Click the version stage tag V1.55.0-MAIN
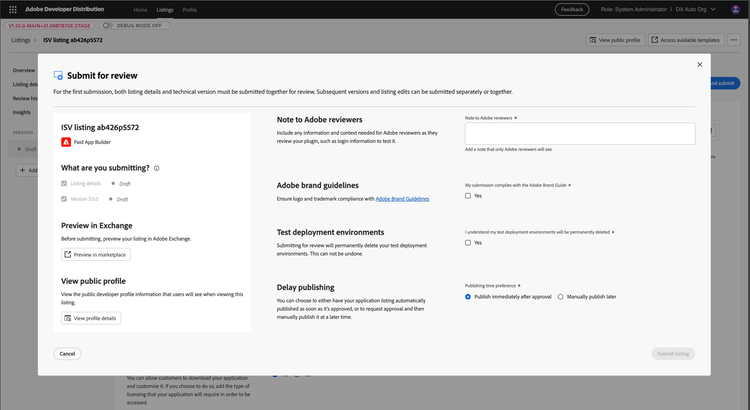750x410 pixels. 49,25
